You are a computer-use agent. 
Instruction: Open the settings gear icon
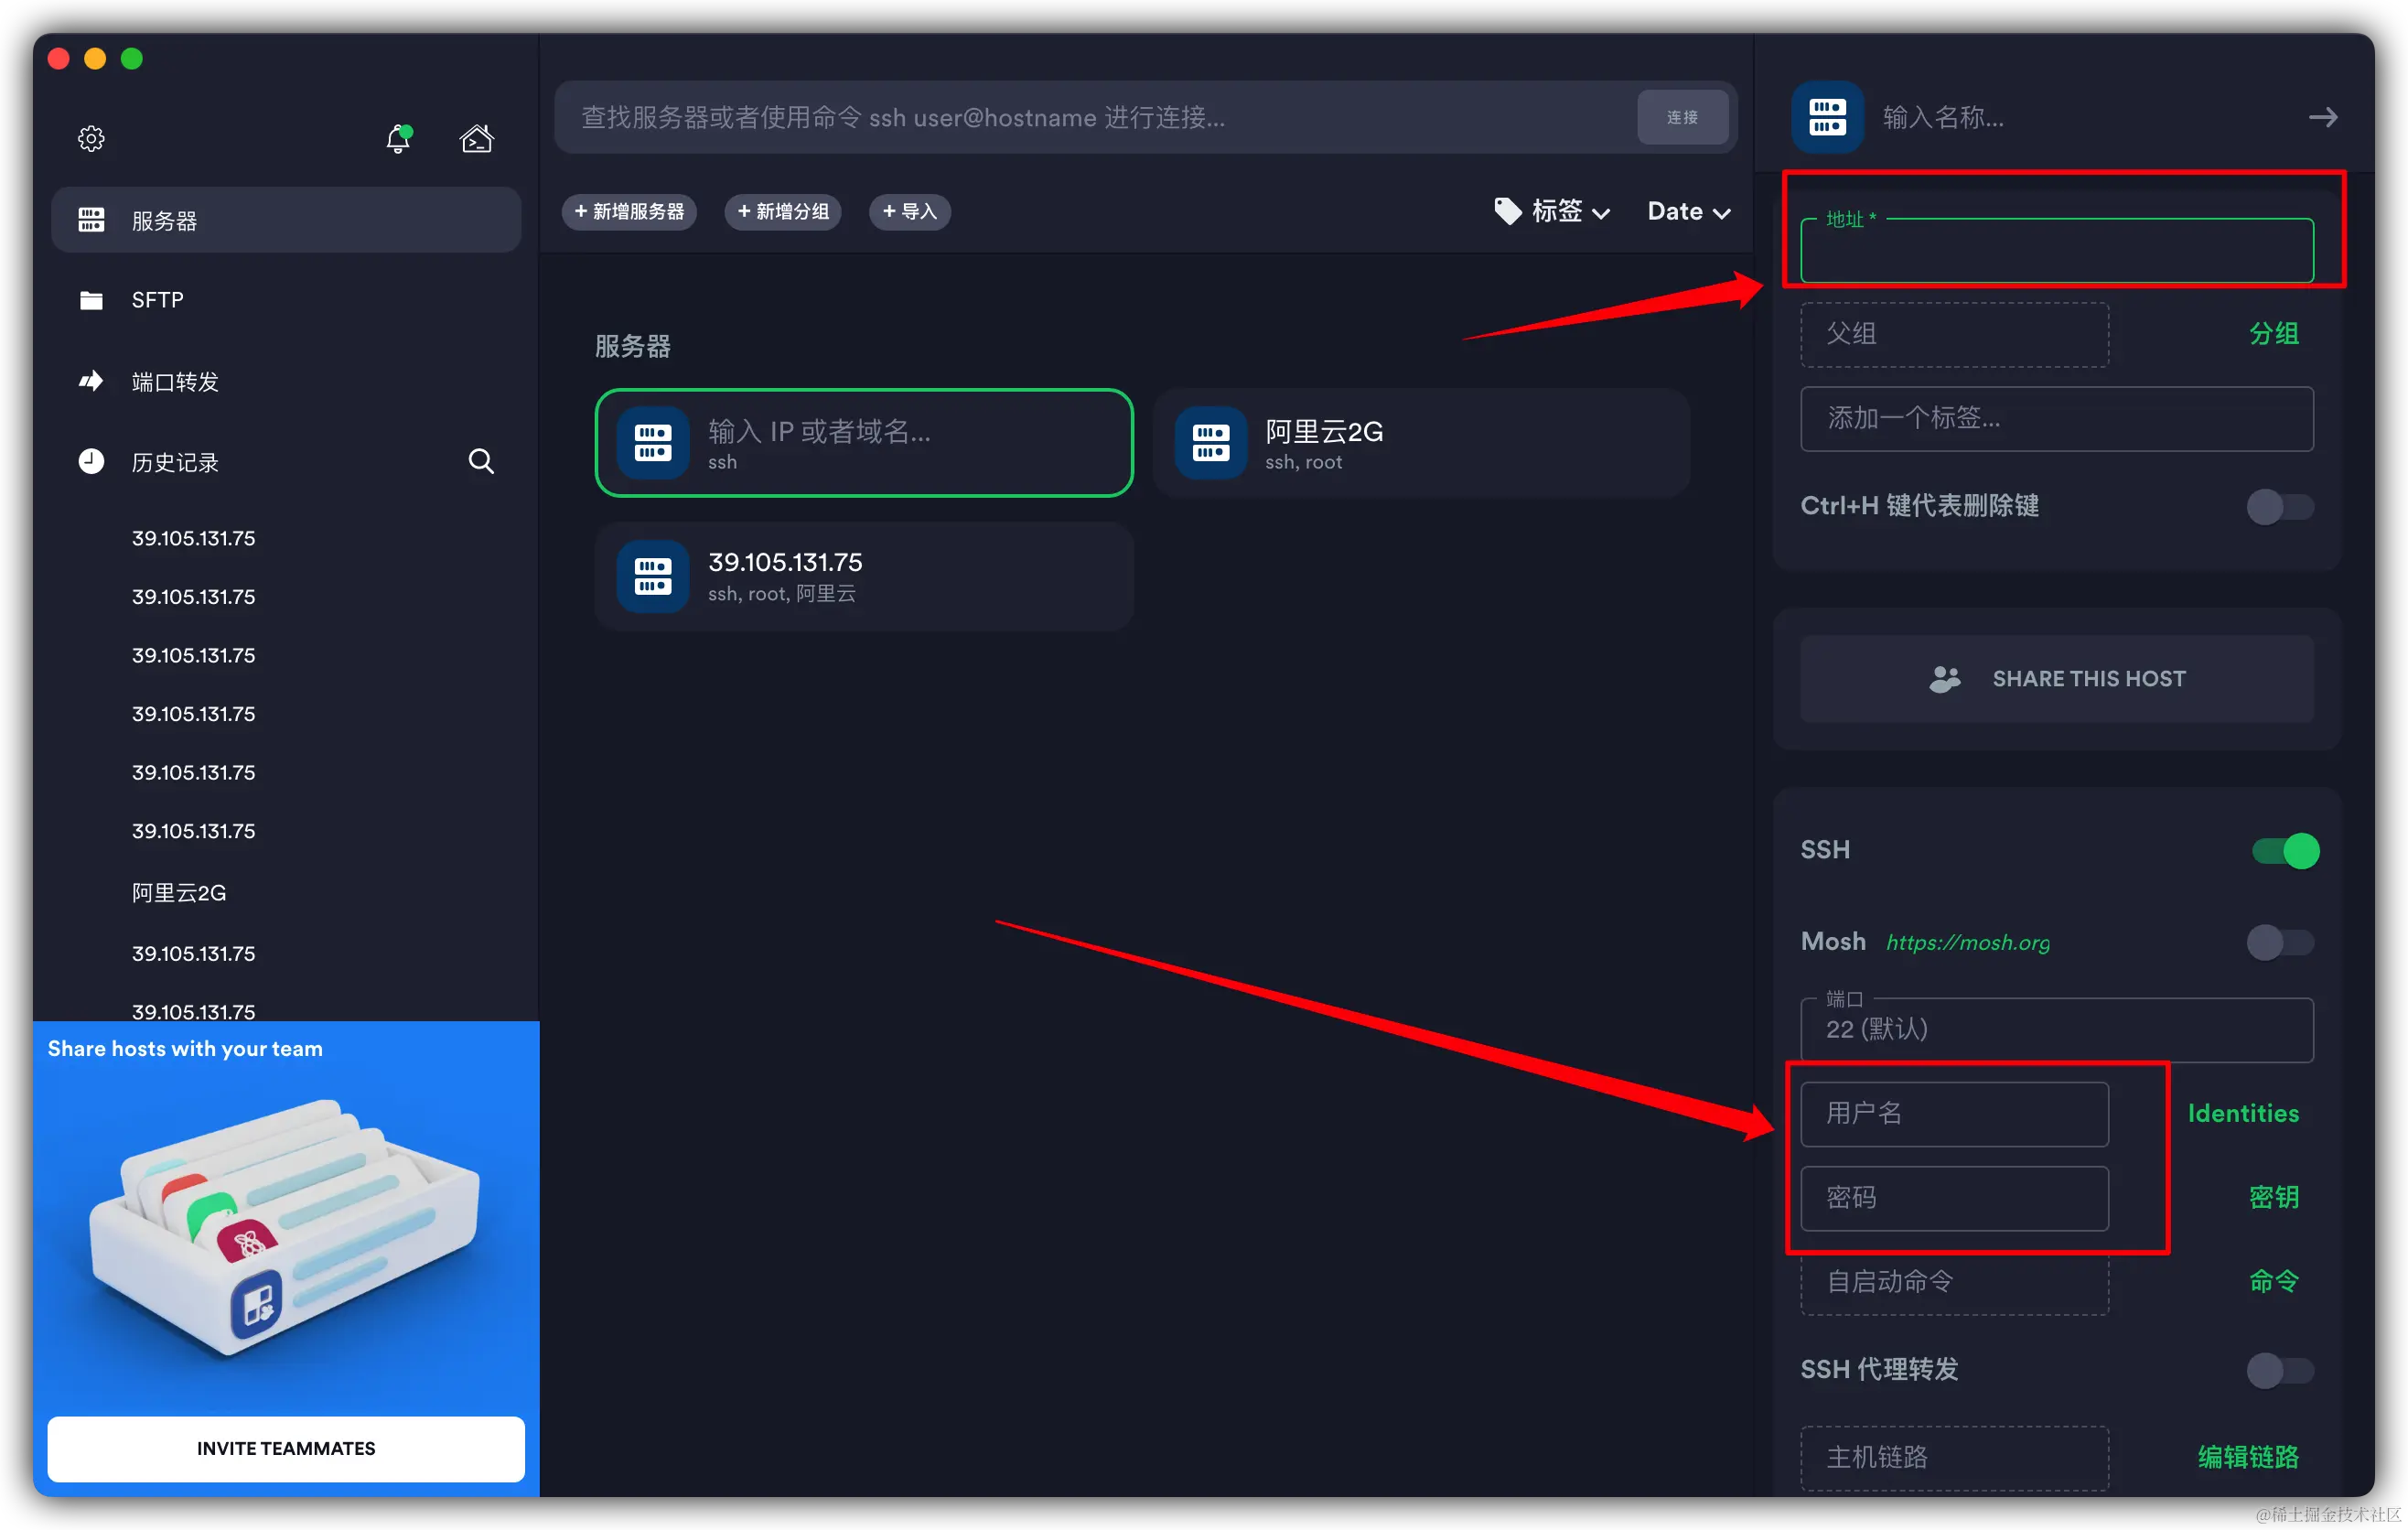coord(91,138)
